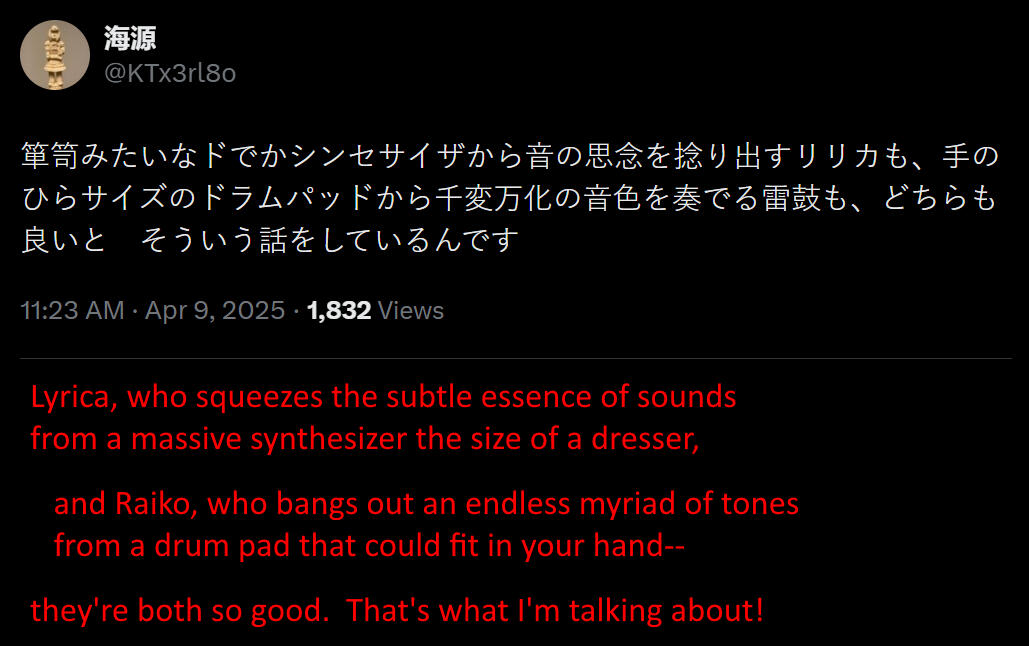Click the @KTx3rl8o handle

click(170, 73)
